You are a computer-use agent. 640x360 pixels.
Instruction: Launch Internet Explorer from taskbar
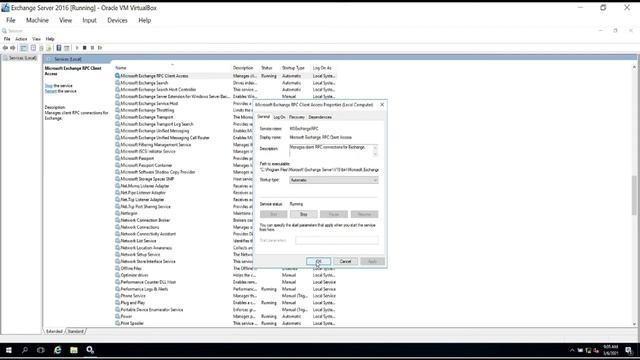(x=58, y=350)
